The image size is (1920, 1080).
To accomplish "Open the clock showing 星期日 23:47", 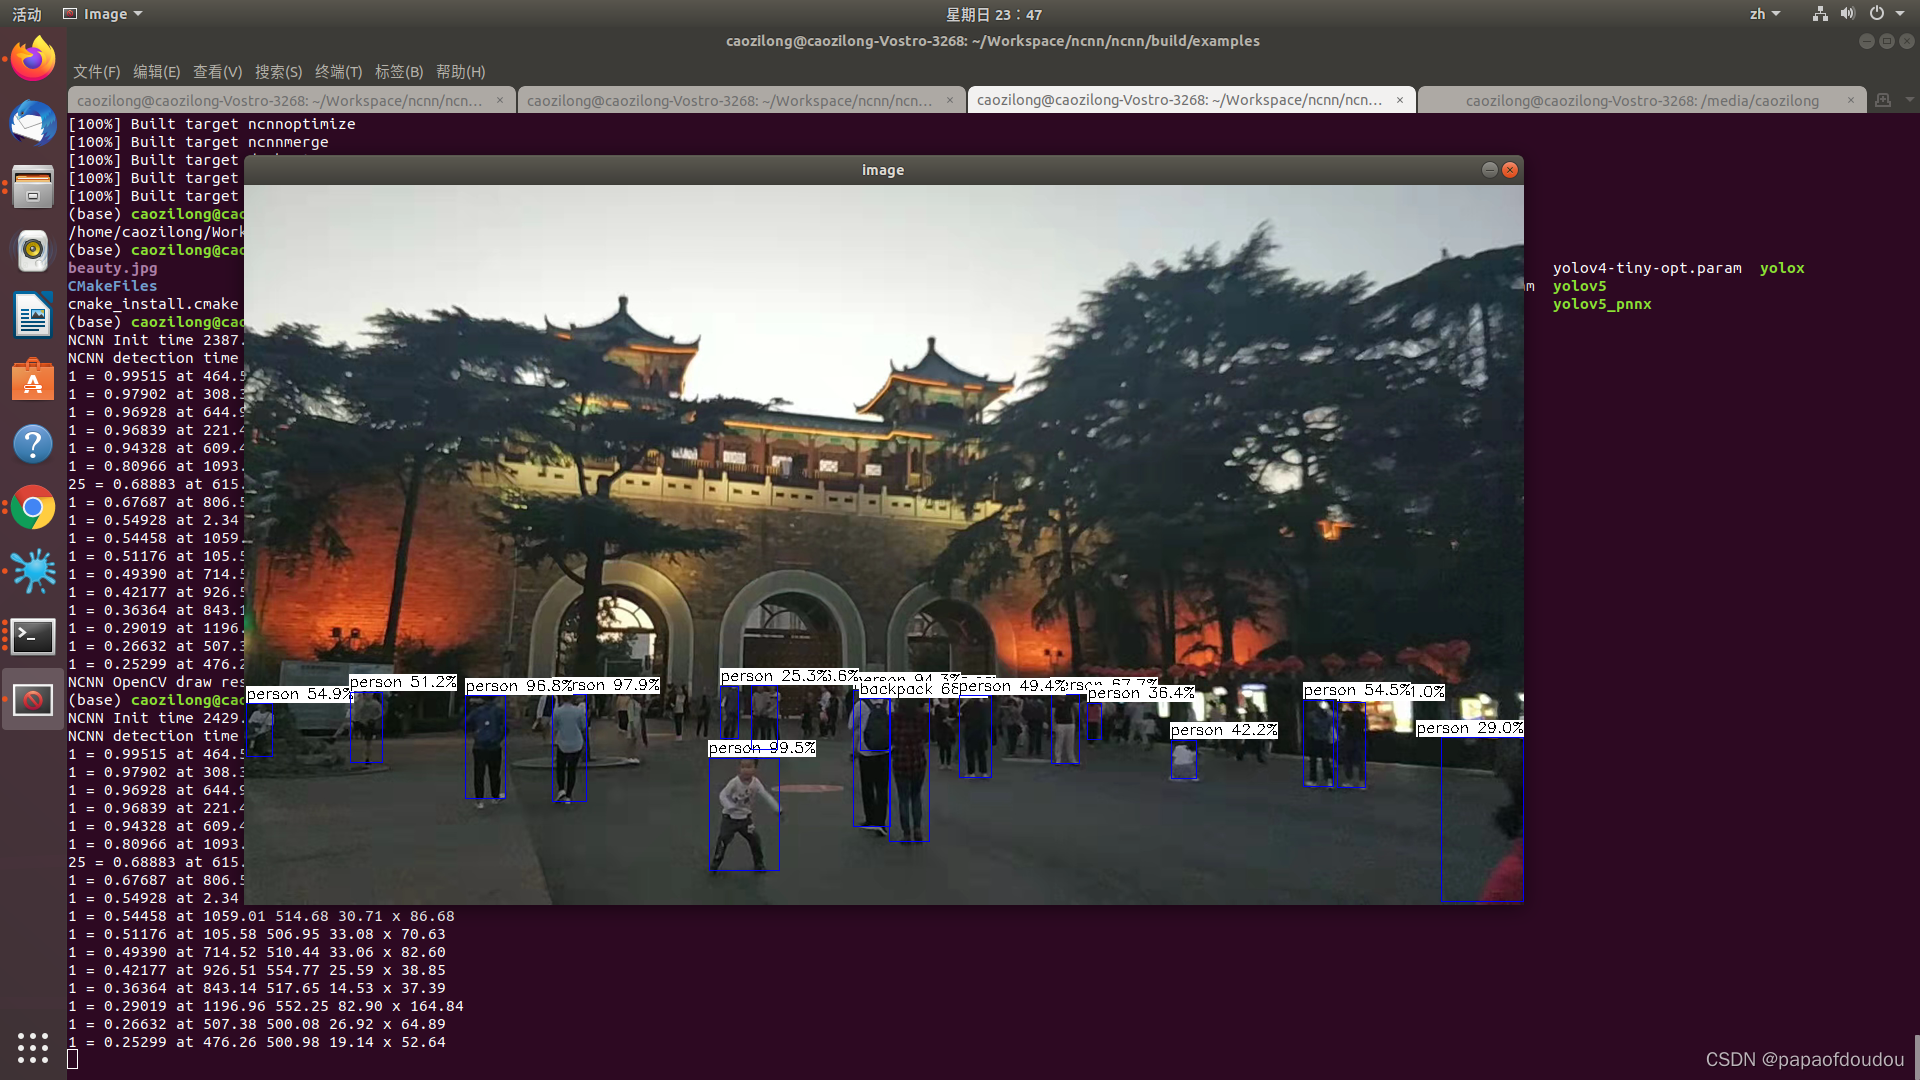I will (x=993, y=14).
